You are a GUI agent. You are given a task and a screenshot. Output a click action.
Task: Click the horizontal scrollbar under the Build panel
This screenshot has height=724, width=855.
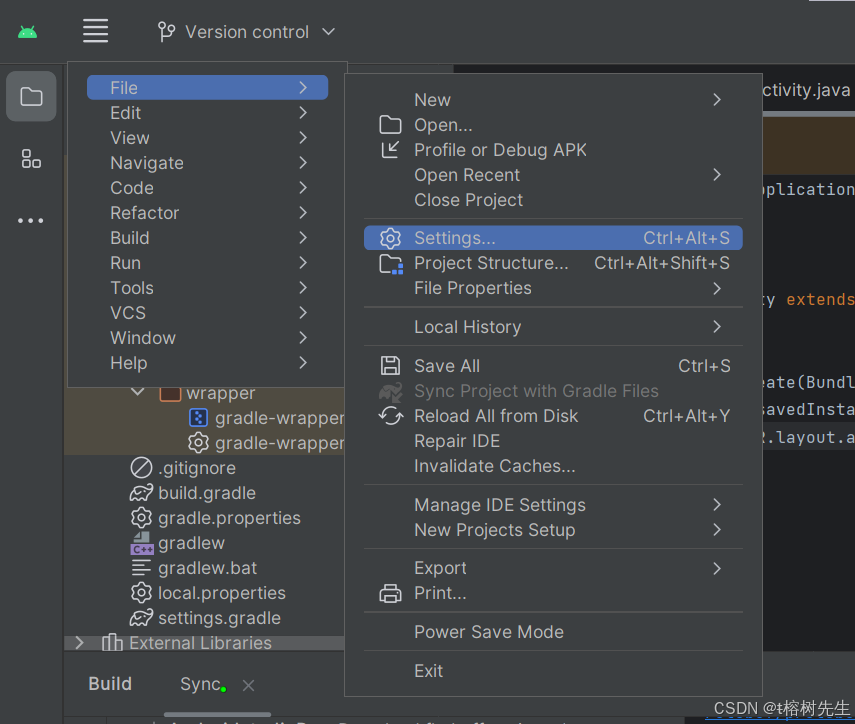coord(217,714)
